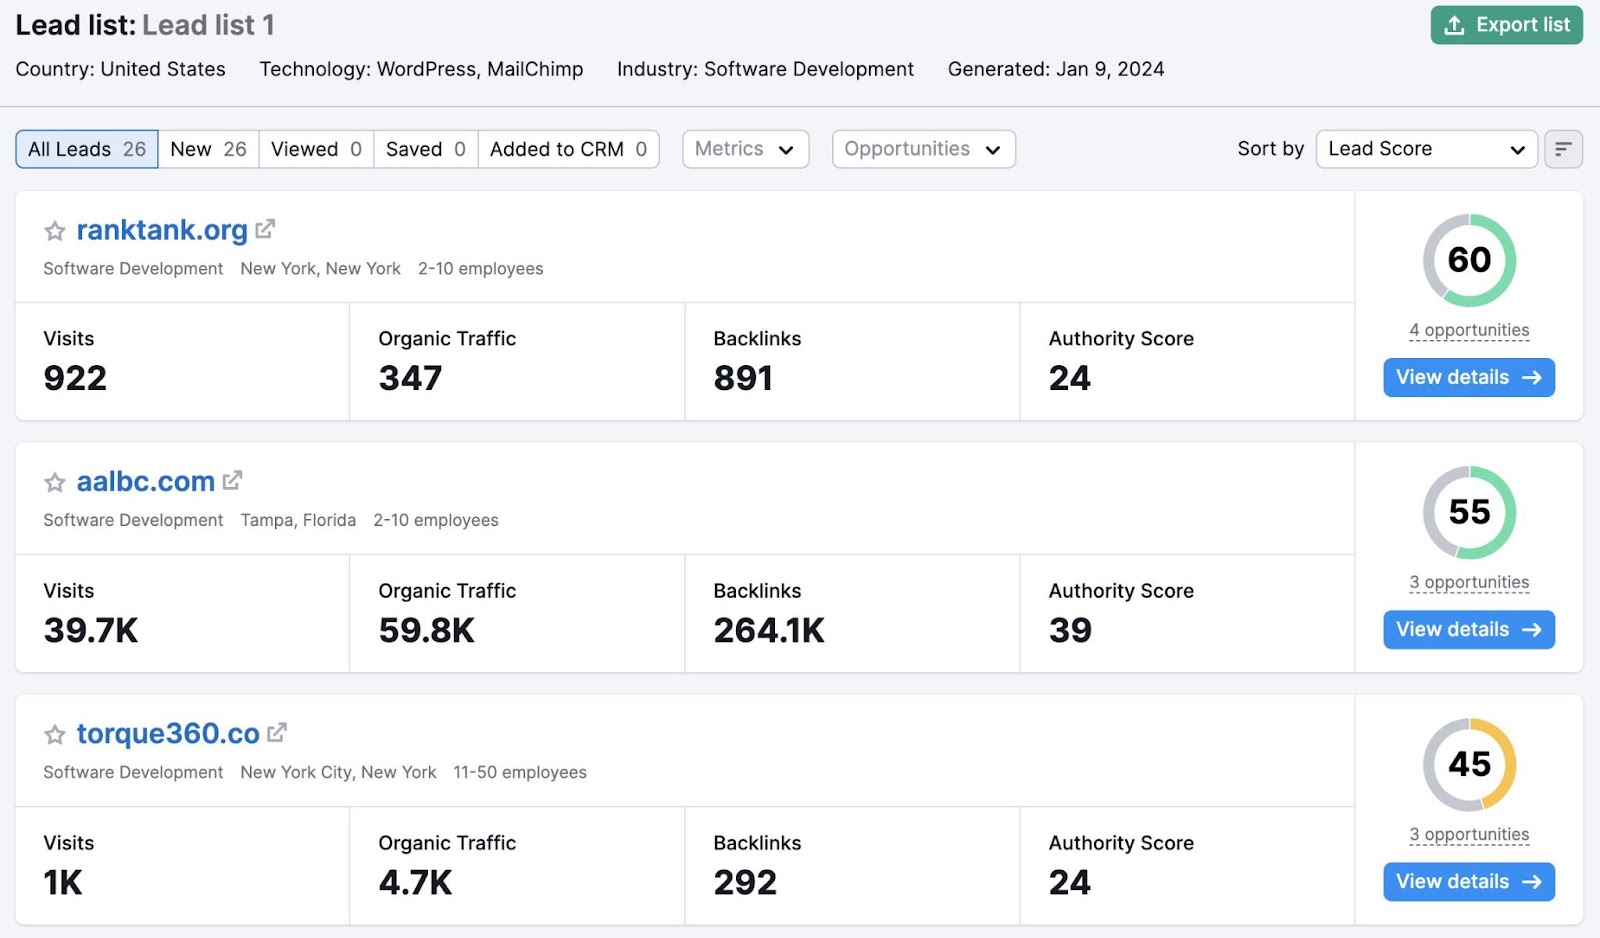Click the aalbc.com domain heading

coord(145,480)
